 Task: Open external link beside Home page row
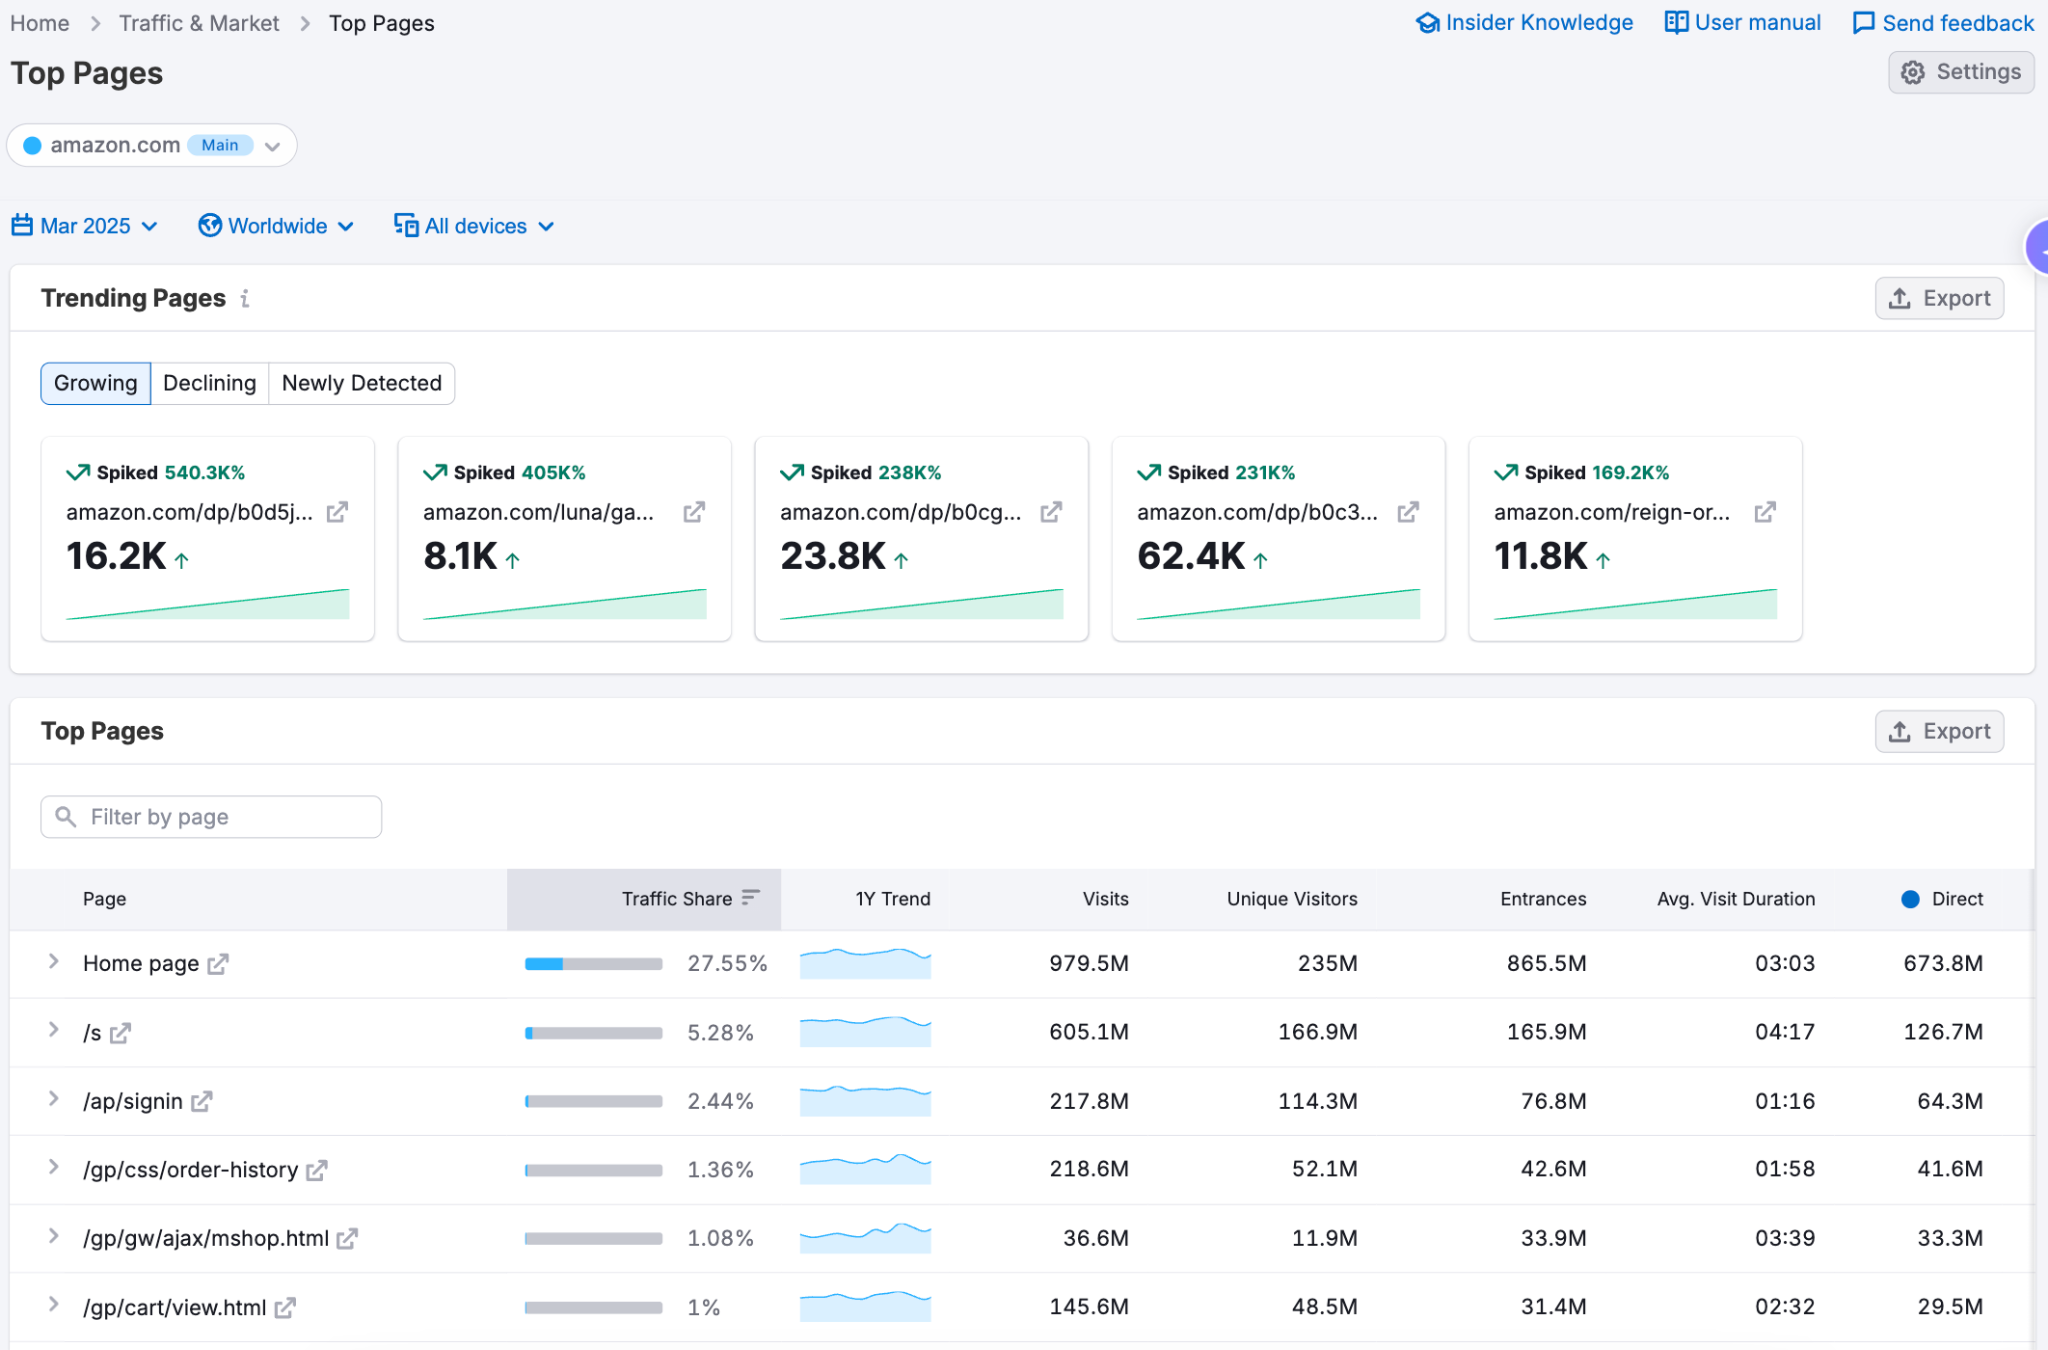coord(219,963)
